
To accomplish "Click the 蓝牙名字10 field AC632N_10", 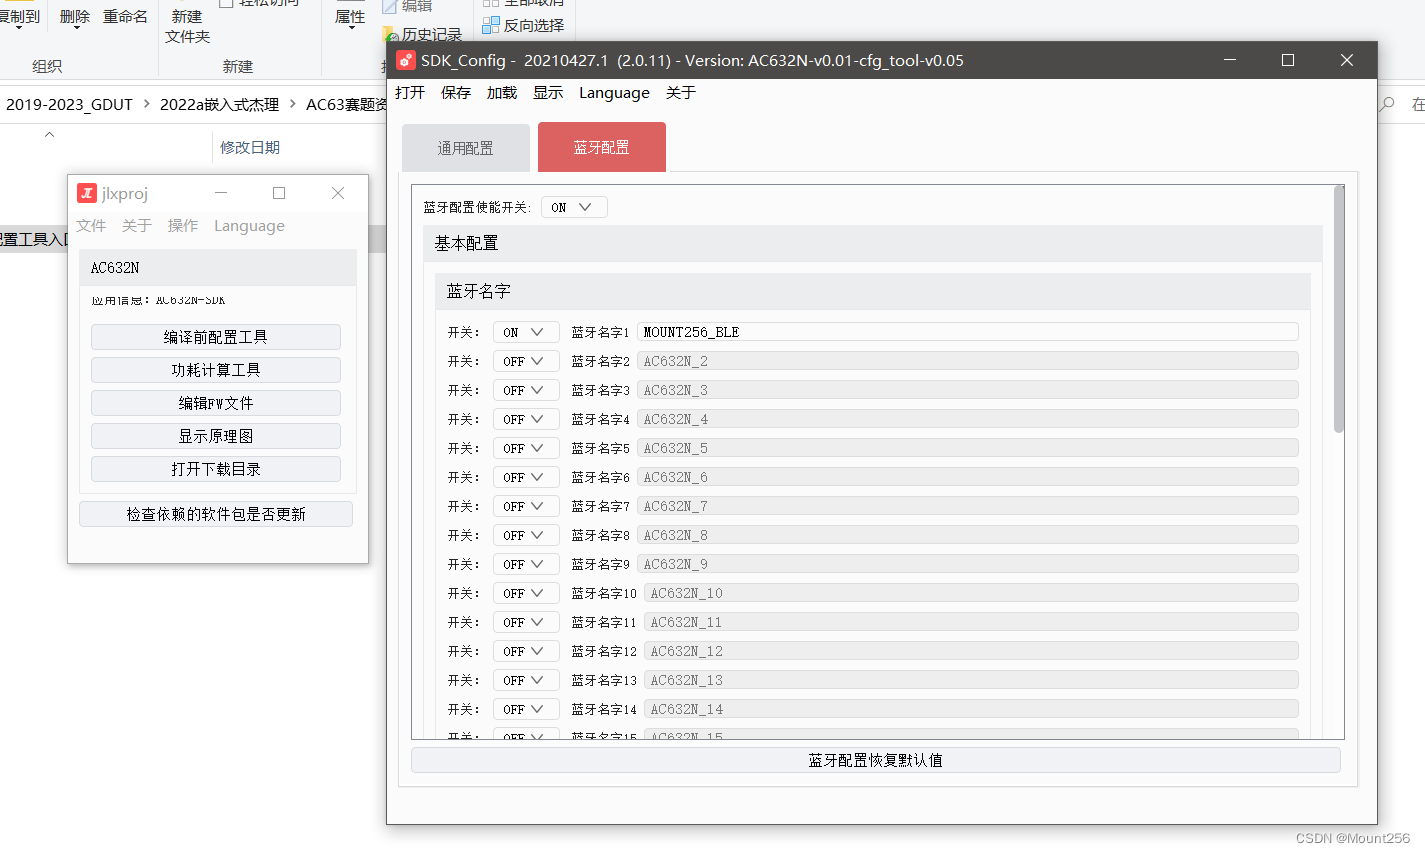I will [x=971, y=593].
